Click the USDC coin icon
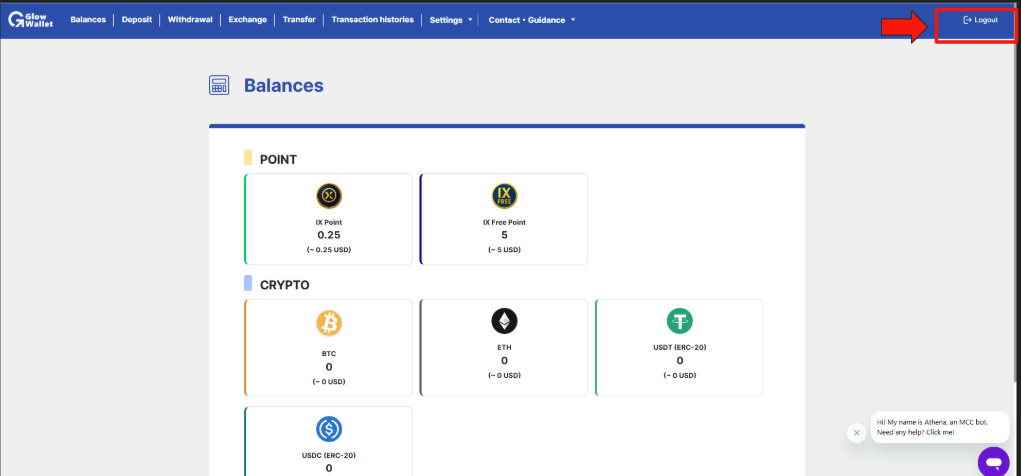Viewport: 1021px width, 476px height. tap(329, 428)
